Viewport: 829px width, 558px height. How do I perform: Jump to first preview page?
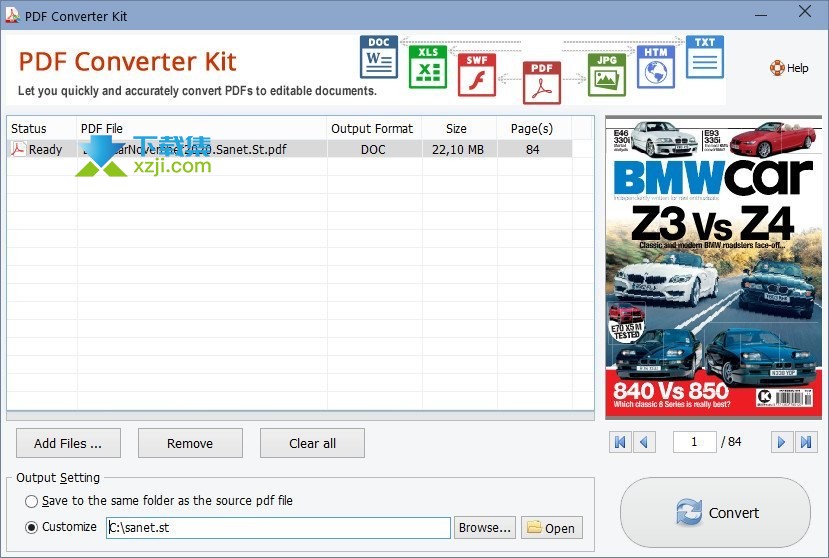621,442
